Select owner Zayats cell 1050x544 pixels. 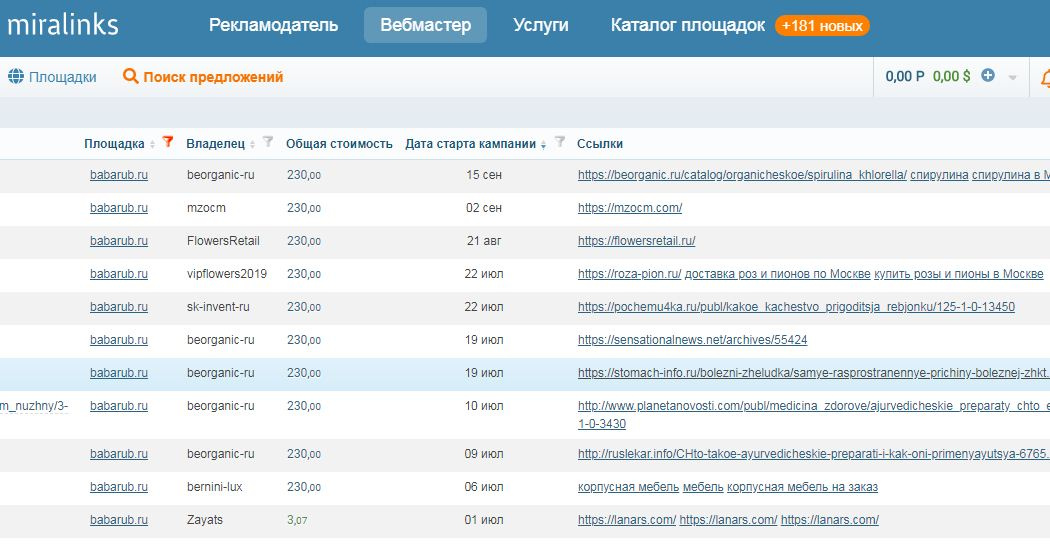[x=205, y=520]
